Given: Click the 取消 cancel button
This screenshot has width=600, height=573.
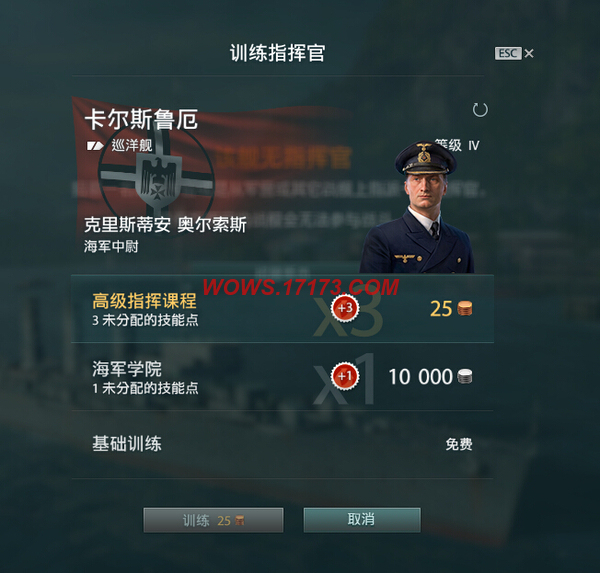Looking at the screenshot, I should pyautogui.click(x=362, y=520).
